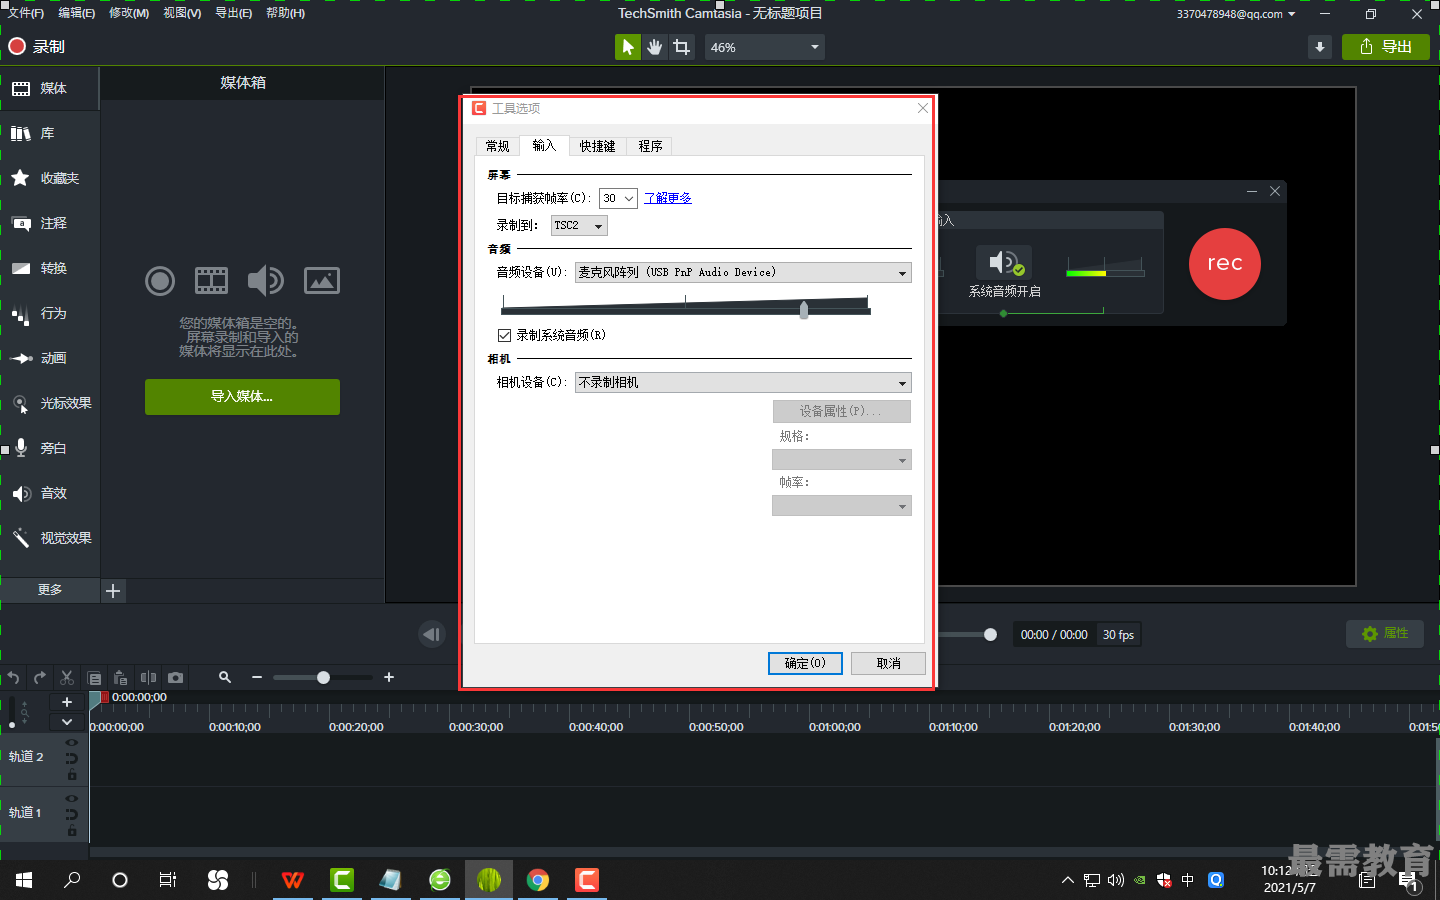Open the 音效 (Audio Effects) panel
1440x900 pixels.
click(50, 494)
